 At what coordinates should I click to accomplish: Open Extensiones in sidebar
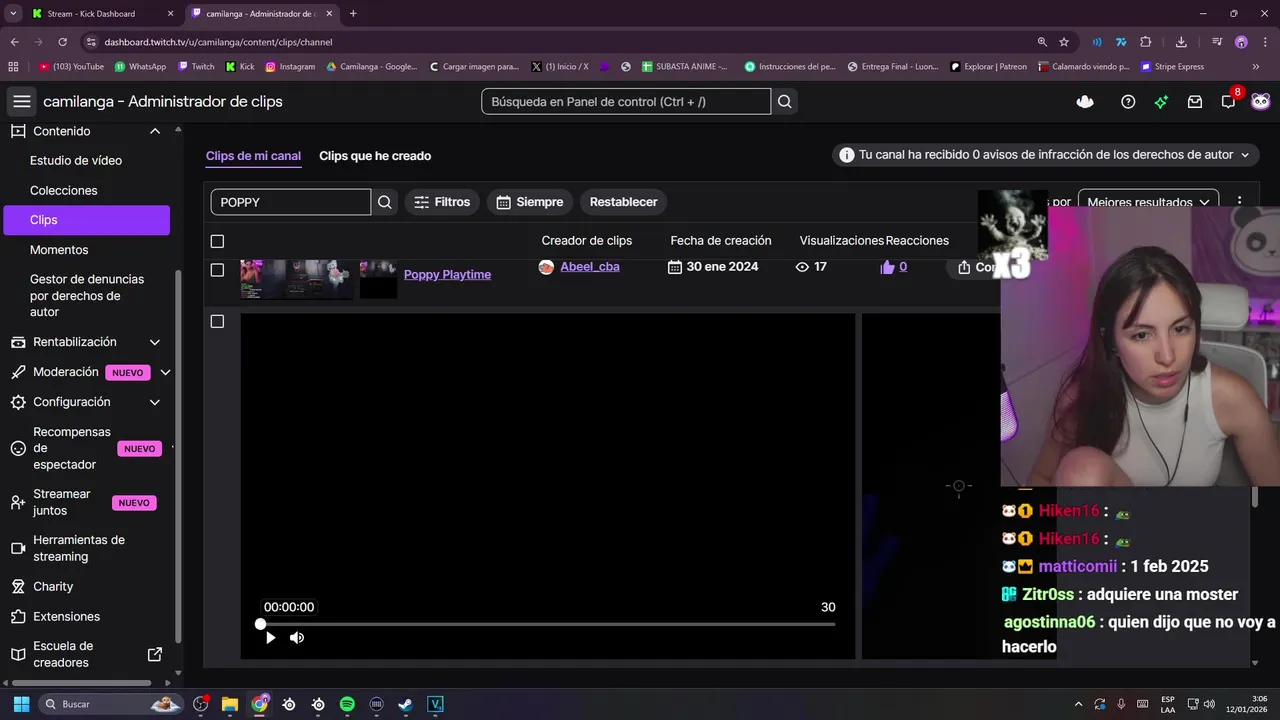point(66,616)
